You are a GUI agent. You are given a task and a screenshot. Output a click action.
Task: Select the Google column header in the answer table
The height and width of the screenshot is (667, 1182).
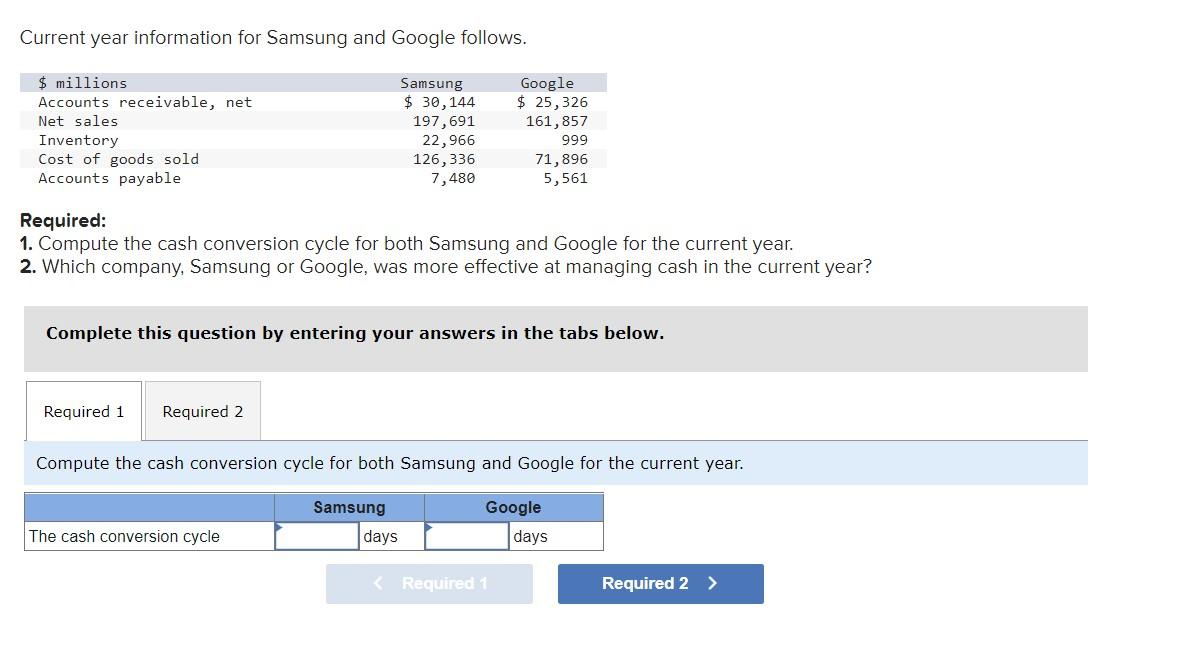coord(512,507)
